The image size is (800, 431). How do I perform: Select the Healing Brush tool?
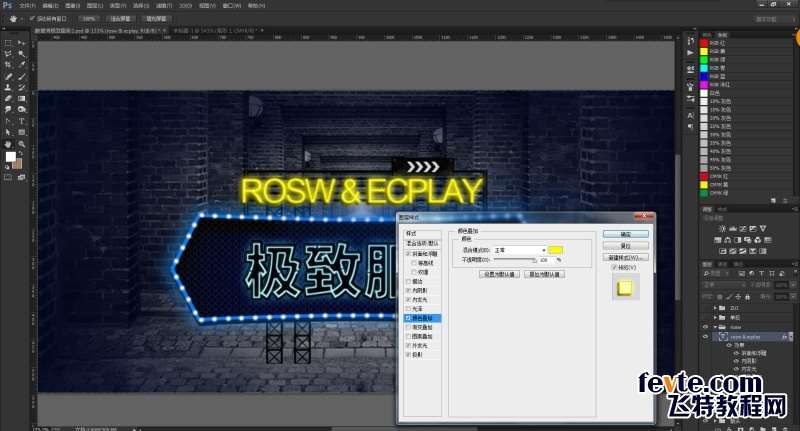[8, 77]
